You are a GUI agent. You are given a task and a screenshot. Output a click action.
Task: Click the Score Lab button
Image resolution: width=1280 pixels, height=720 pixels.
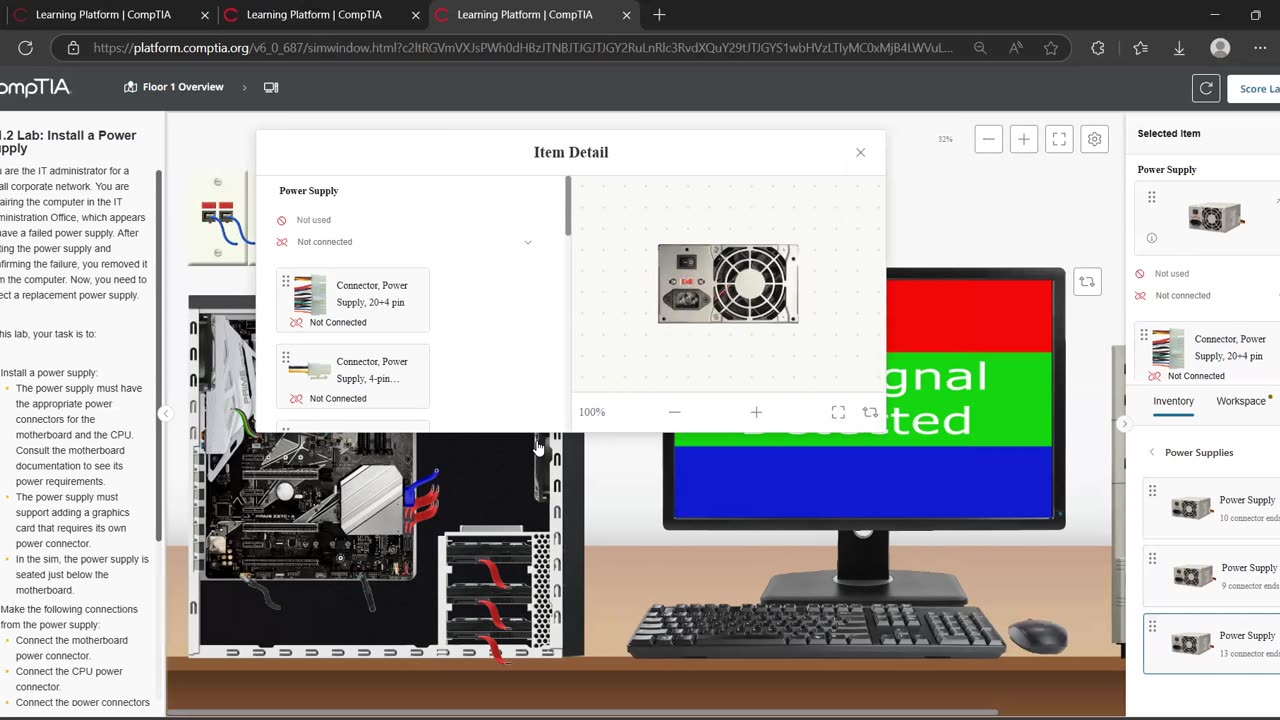click(1255, 88)
